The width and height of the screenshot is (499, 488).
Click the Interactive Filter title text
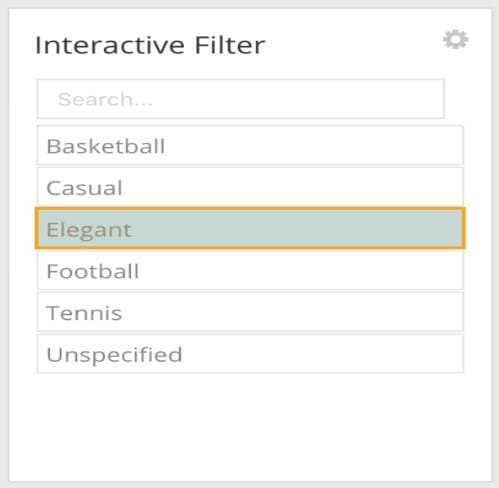click(x=150, y=45)
